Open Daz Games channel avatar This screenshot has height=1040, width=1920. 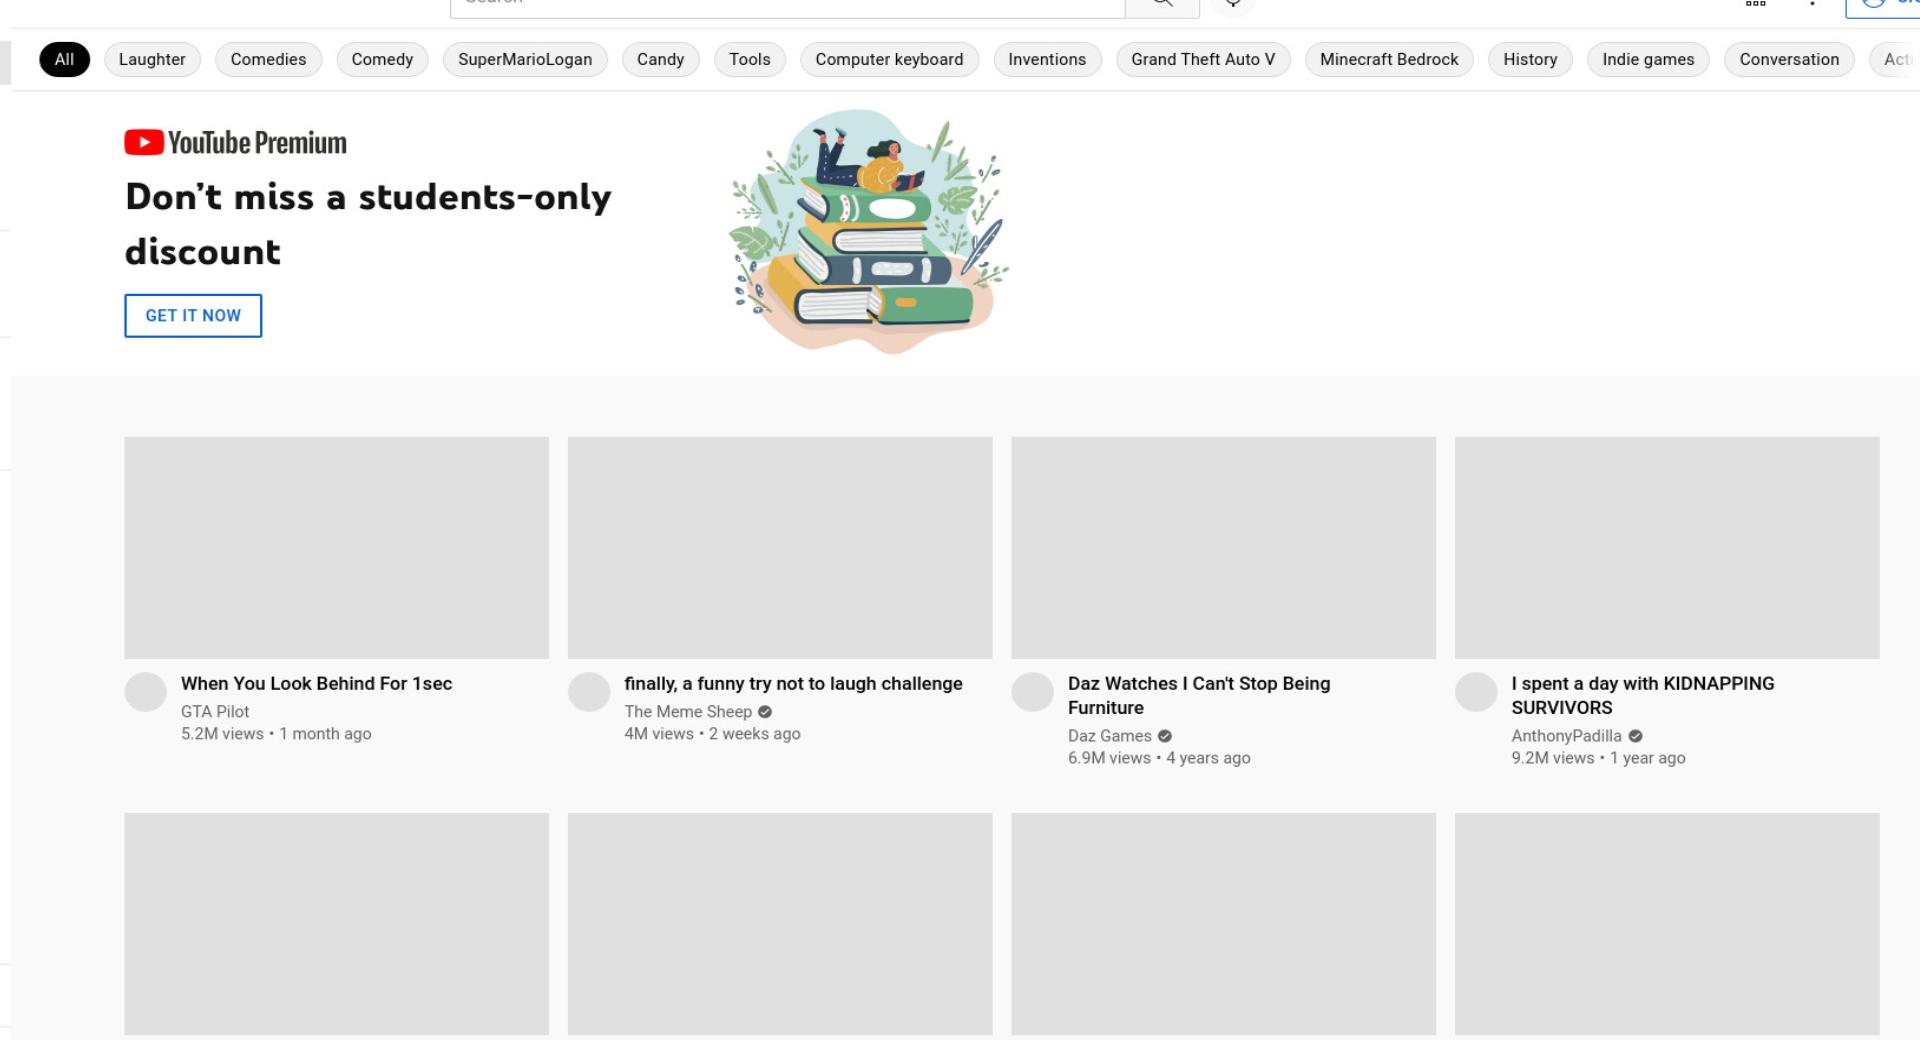click(1032, 691)
